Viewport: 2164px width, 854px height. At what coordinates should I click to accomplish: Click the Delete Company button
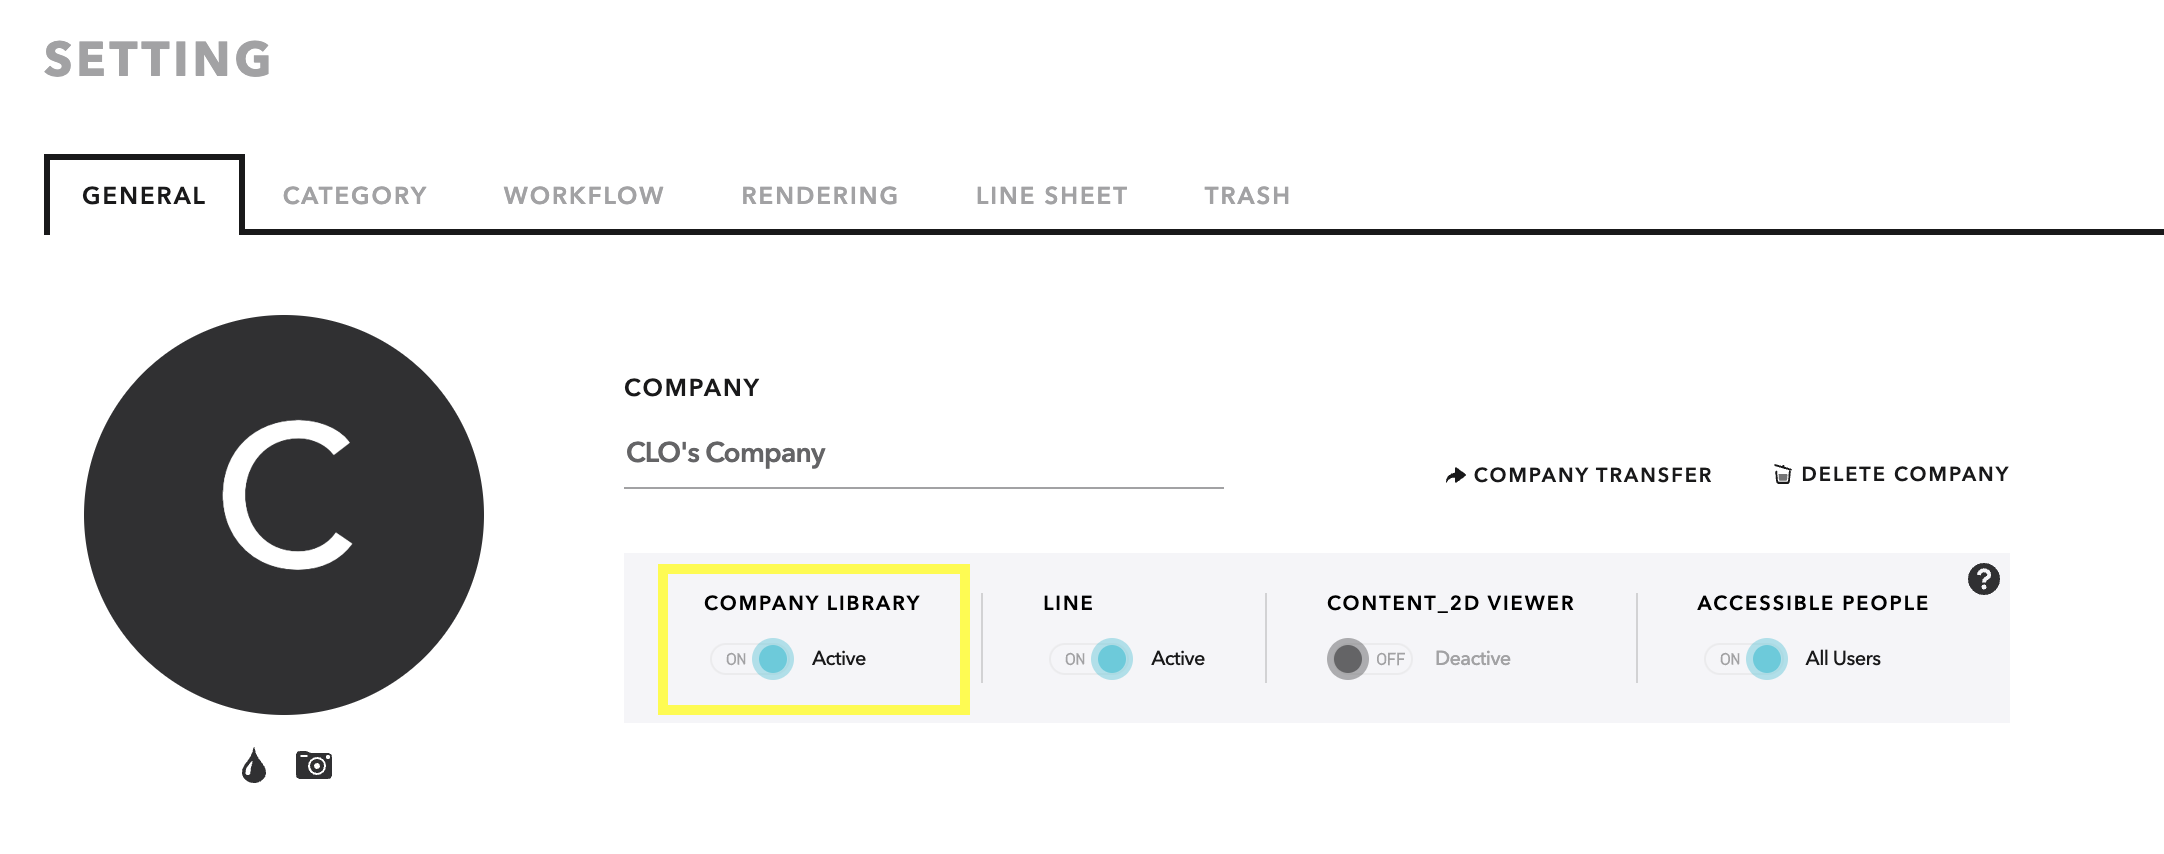click(1891, 474)
